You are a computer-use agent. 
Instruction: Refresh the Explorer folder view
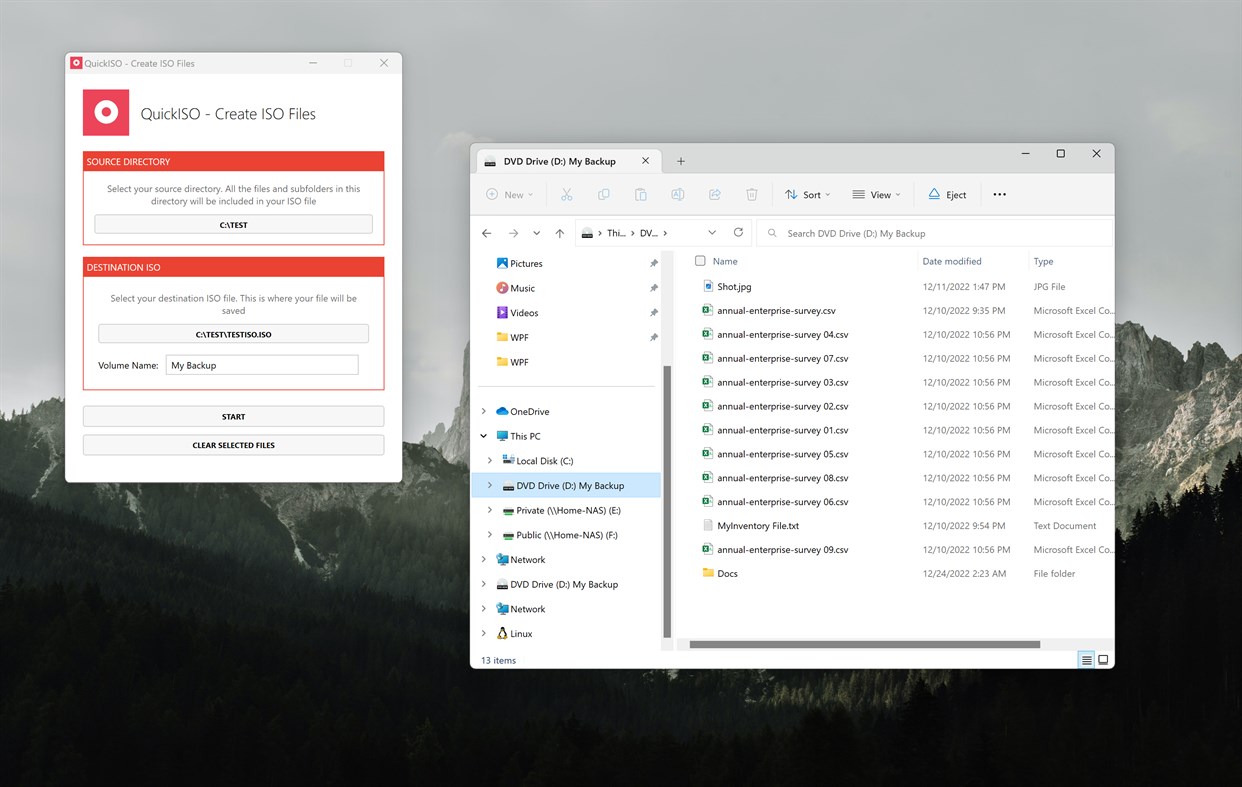(x=738, y=233)
